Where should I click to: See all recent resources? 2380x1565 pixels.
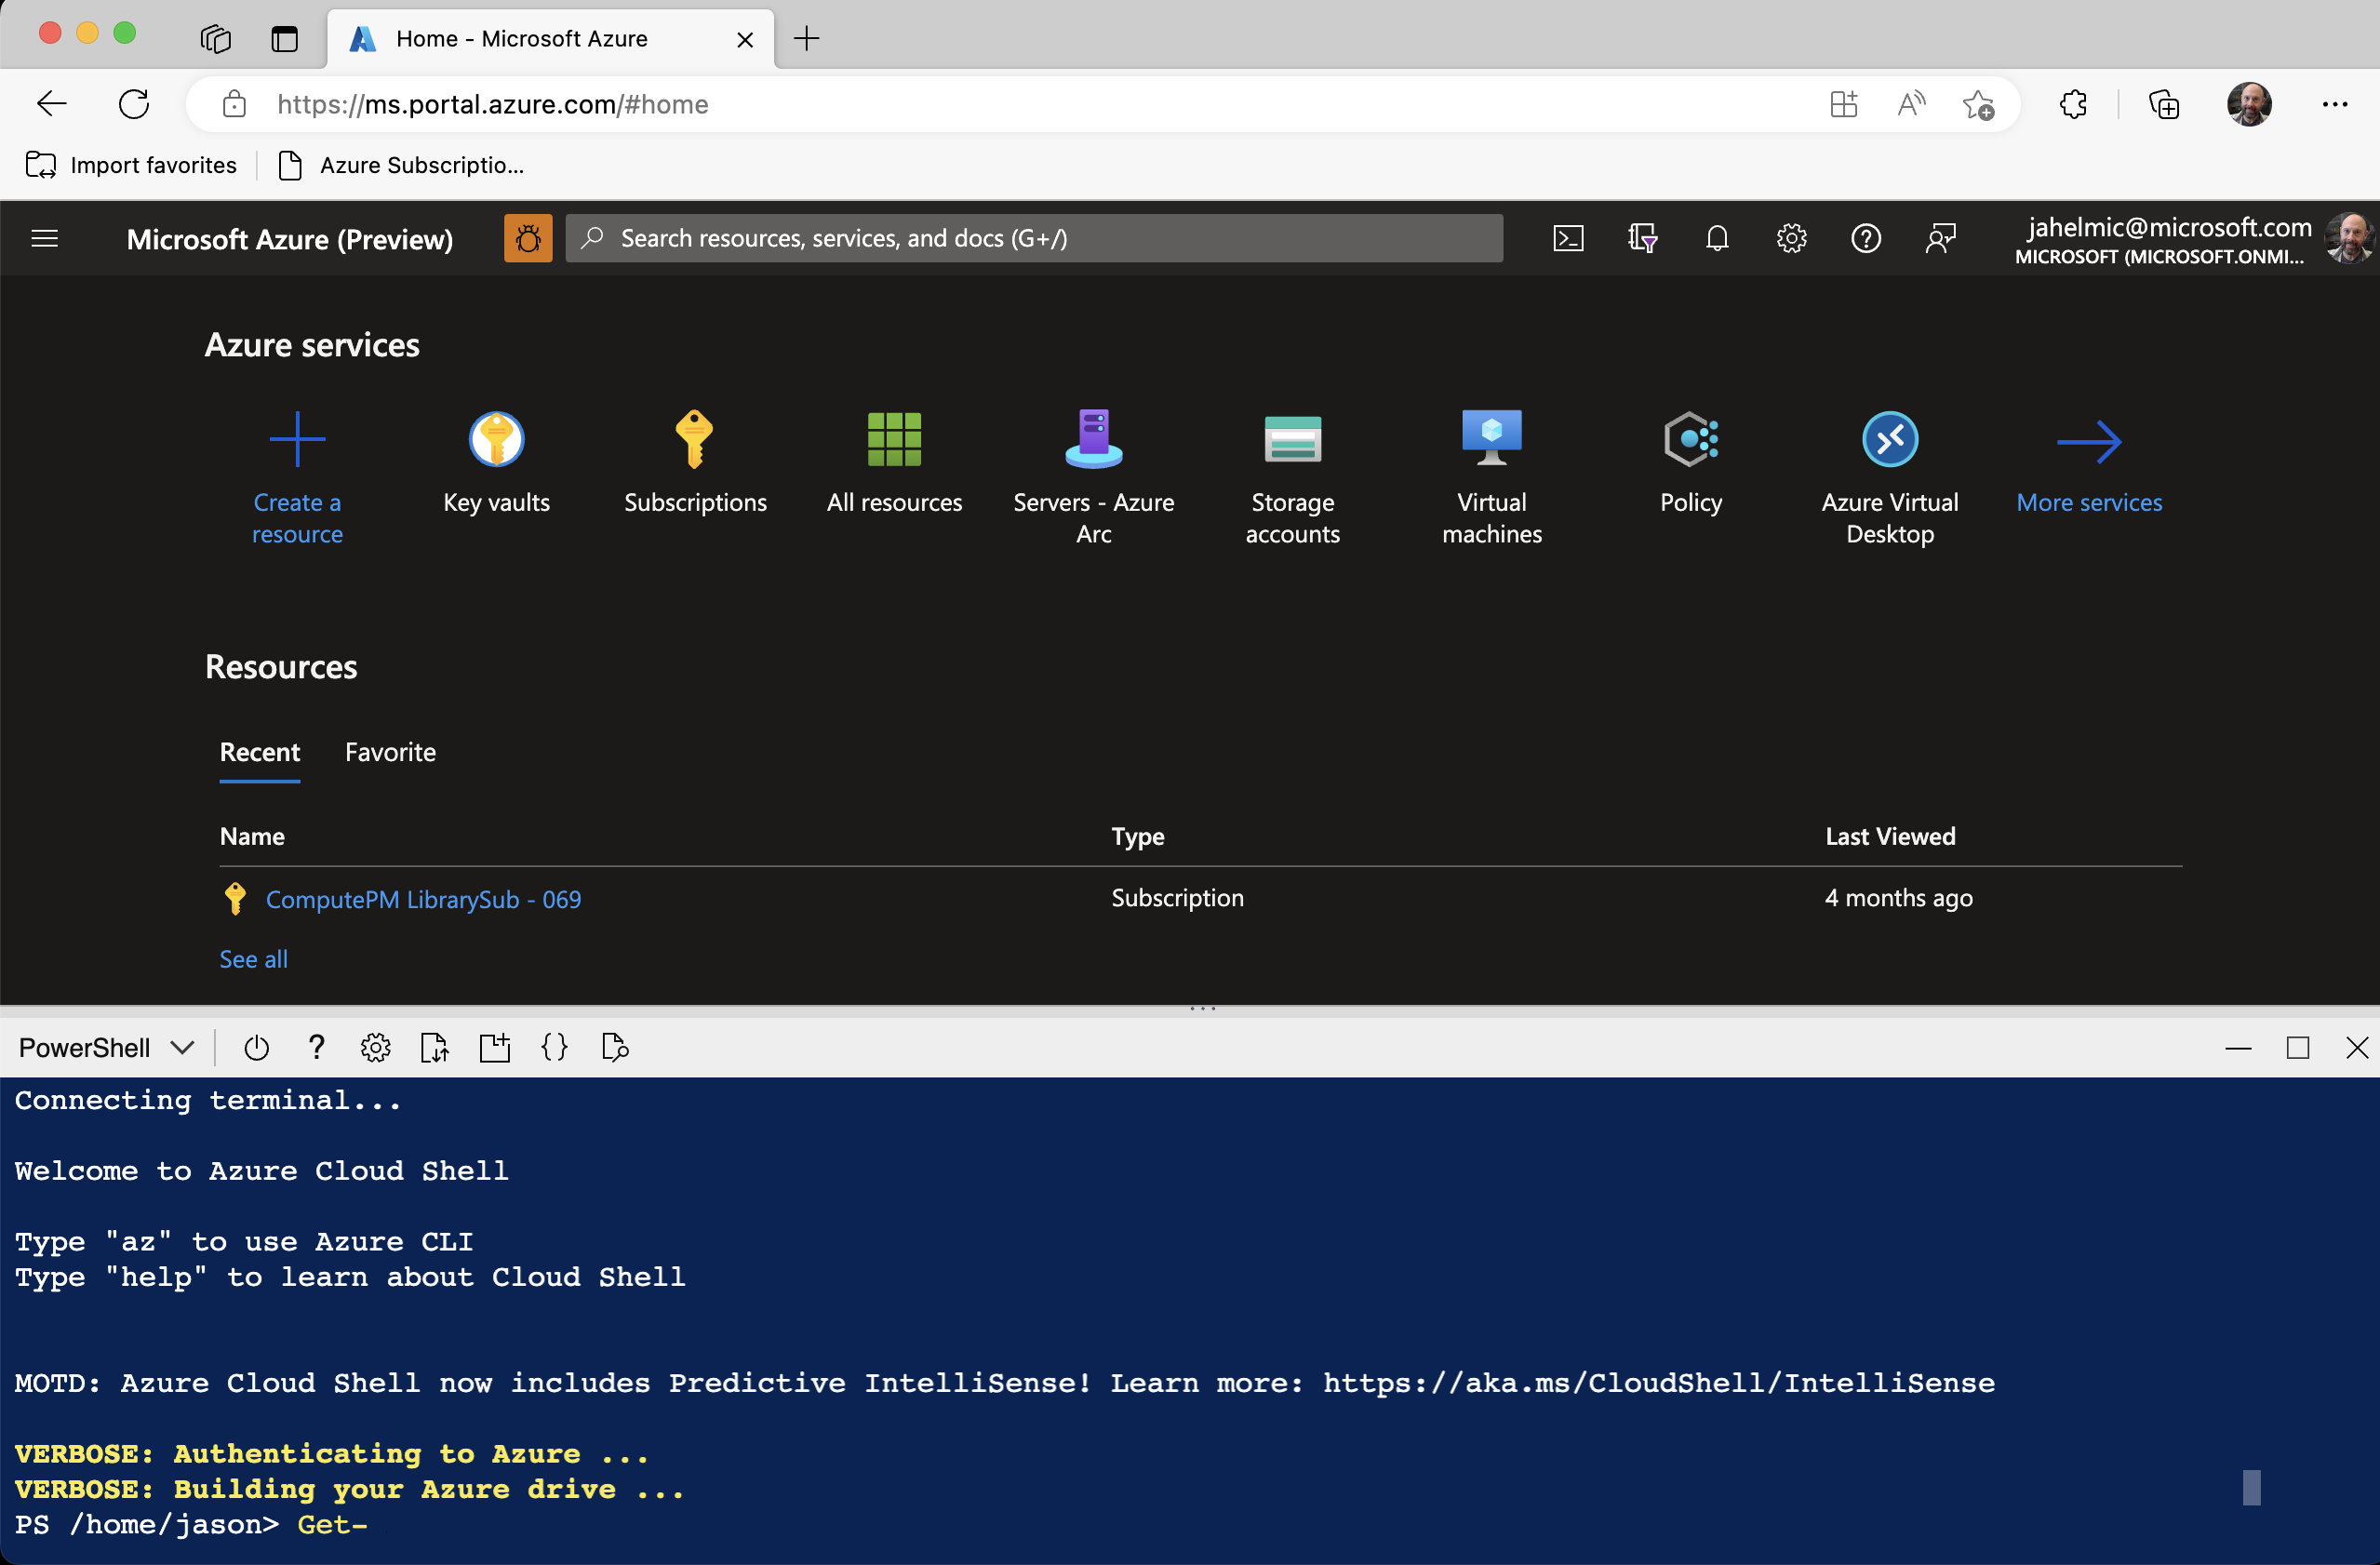(253, 958)
